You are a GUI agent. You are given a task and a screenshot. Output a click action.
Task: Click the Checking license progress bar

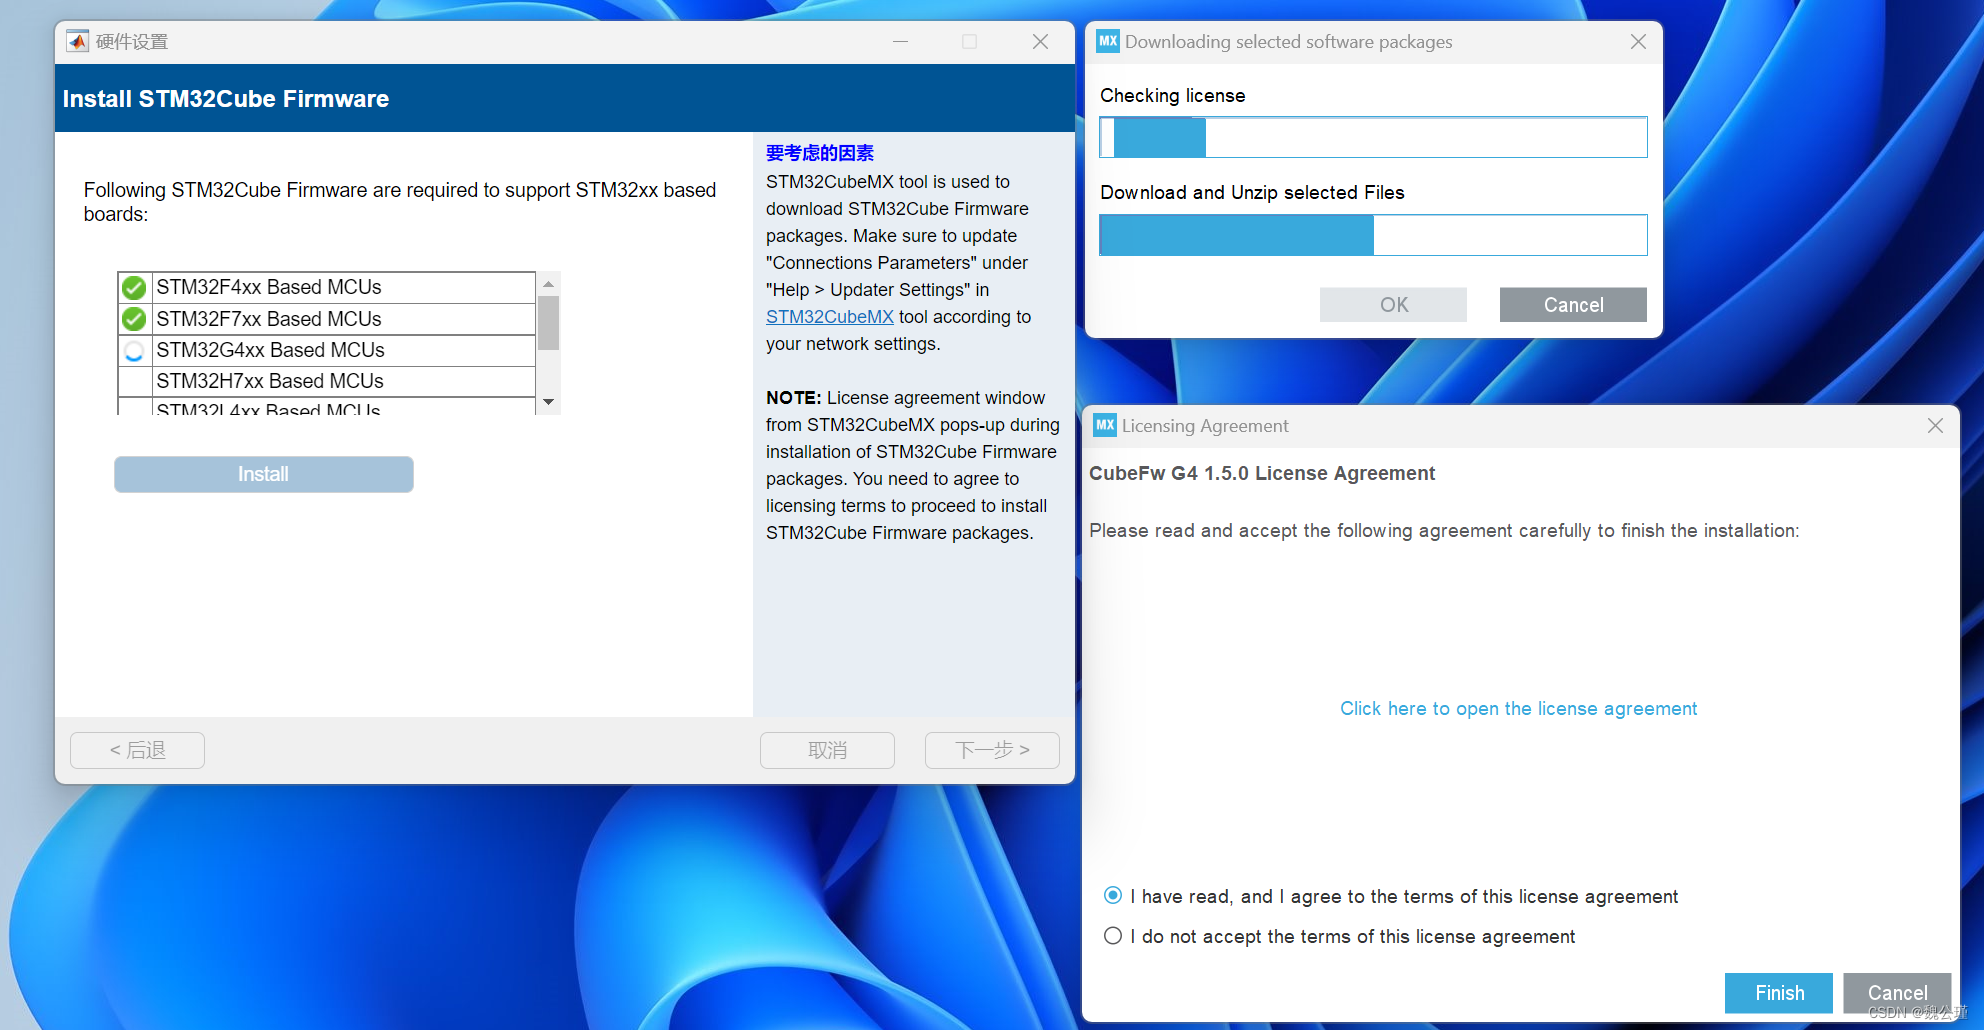point(1373,137)
